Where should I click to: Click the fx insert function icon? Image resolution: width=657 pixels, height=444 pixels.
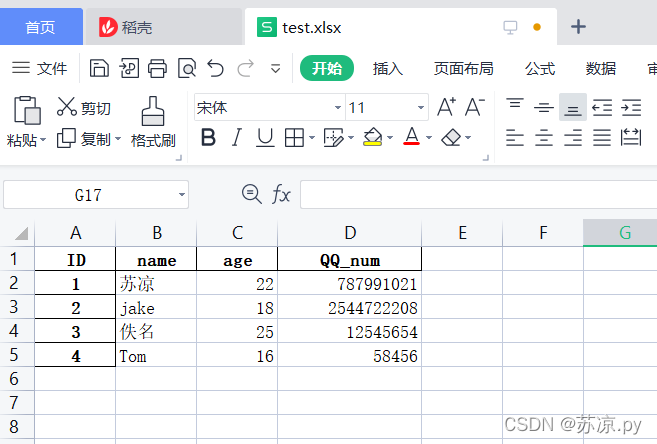click(281, 195)
